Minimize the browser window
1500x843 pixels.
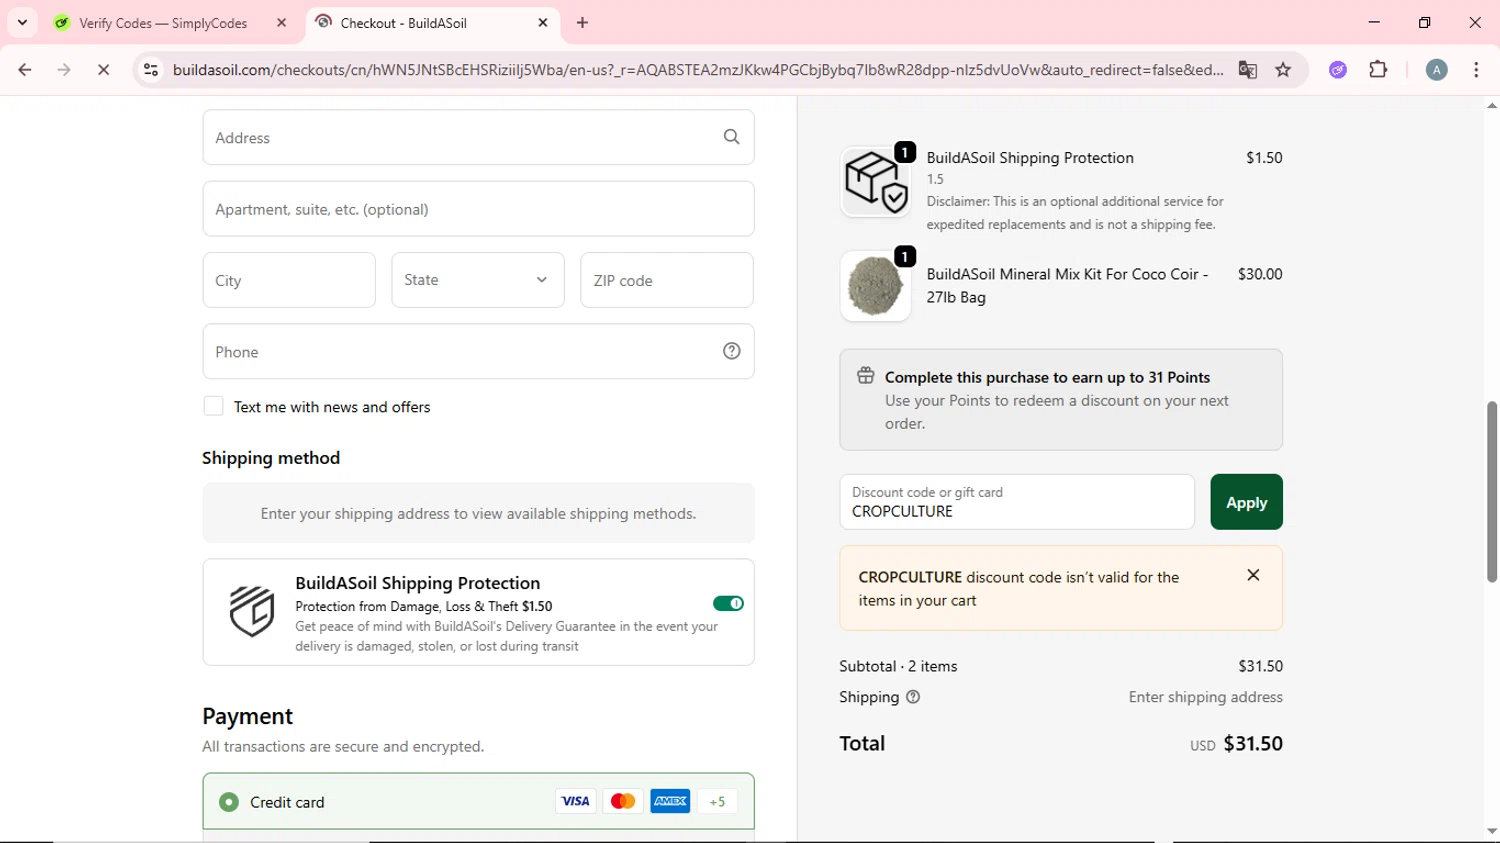(x=1374, y=22)
